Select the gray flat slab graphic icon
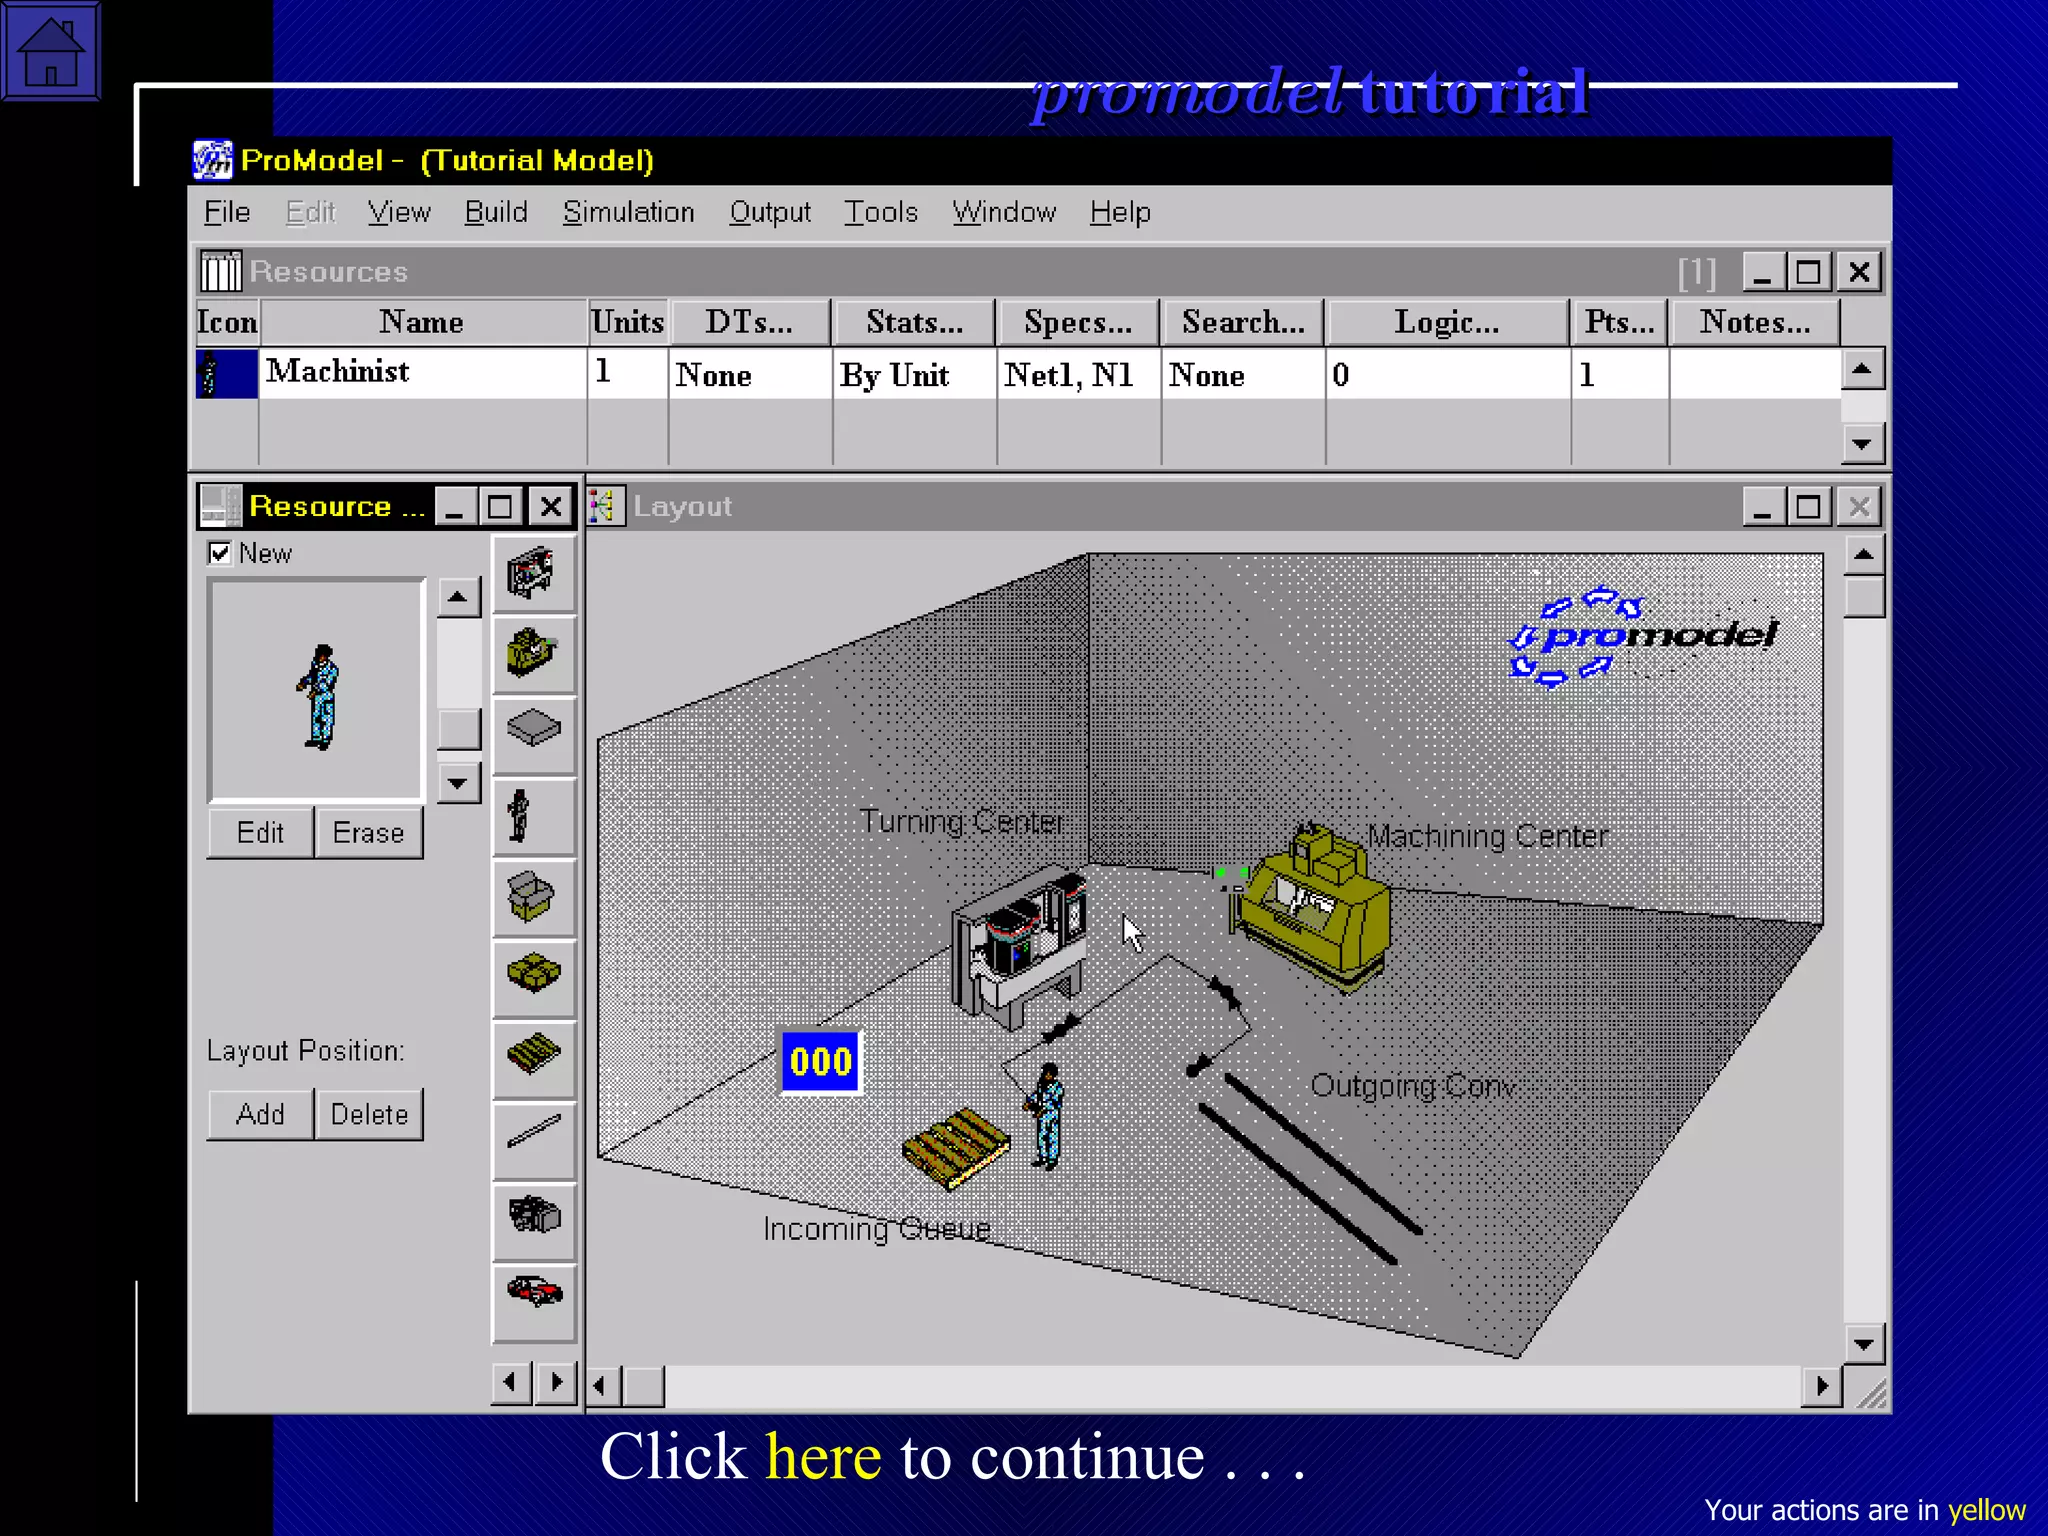This screenshot has height=1536, width=2048. tap(534, 735)
